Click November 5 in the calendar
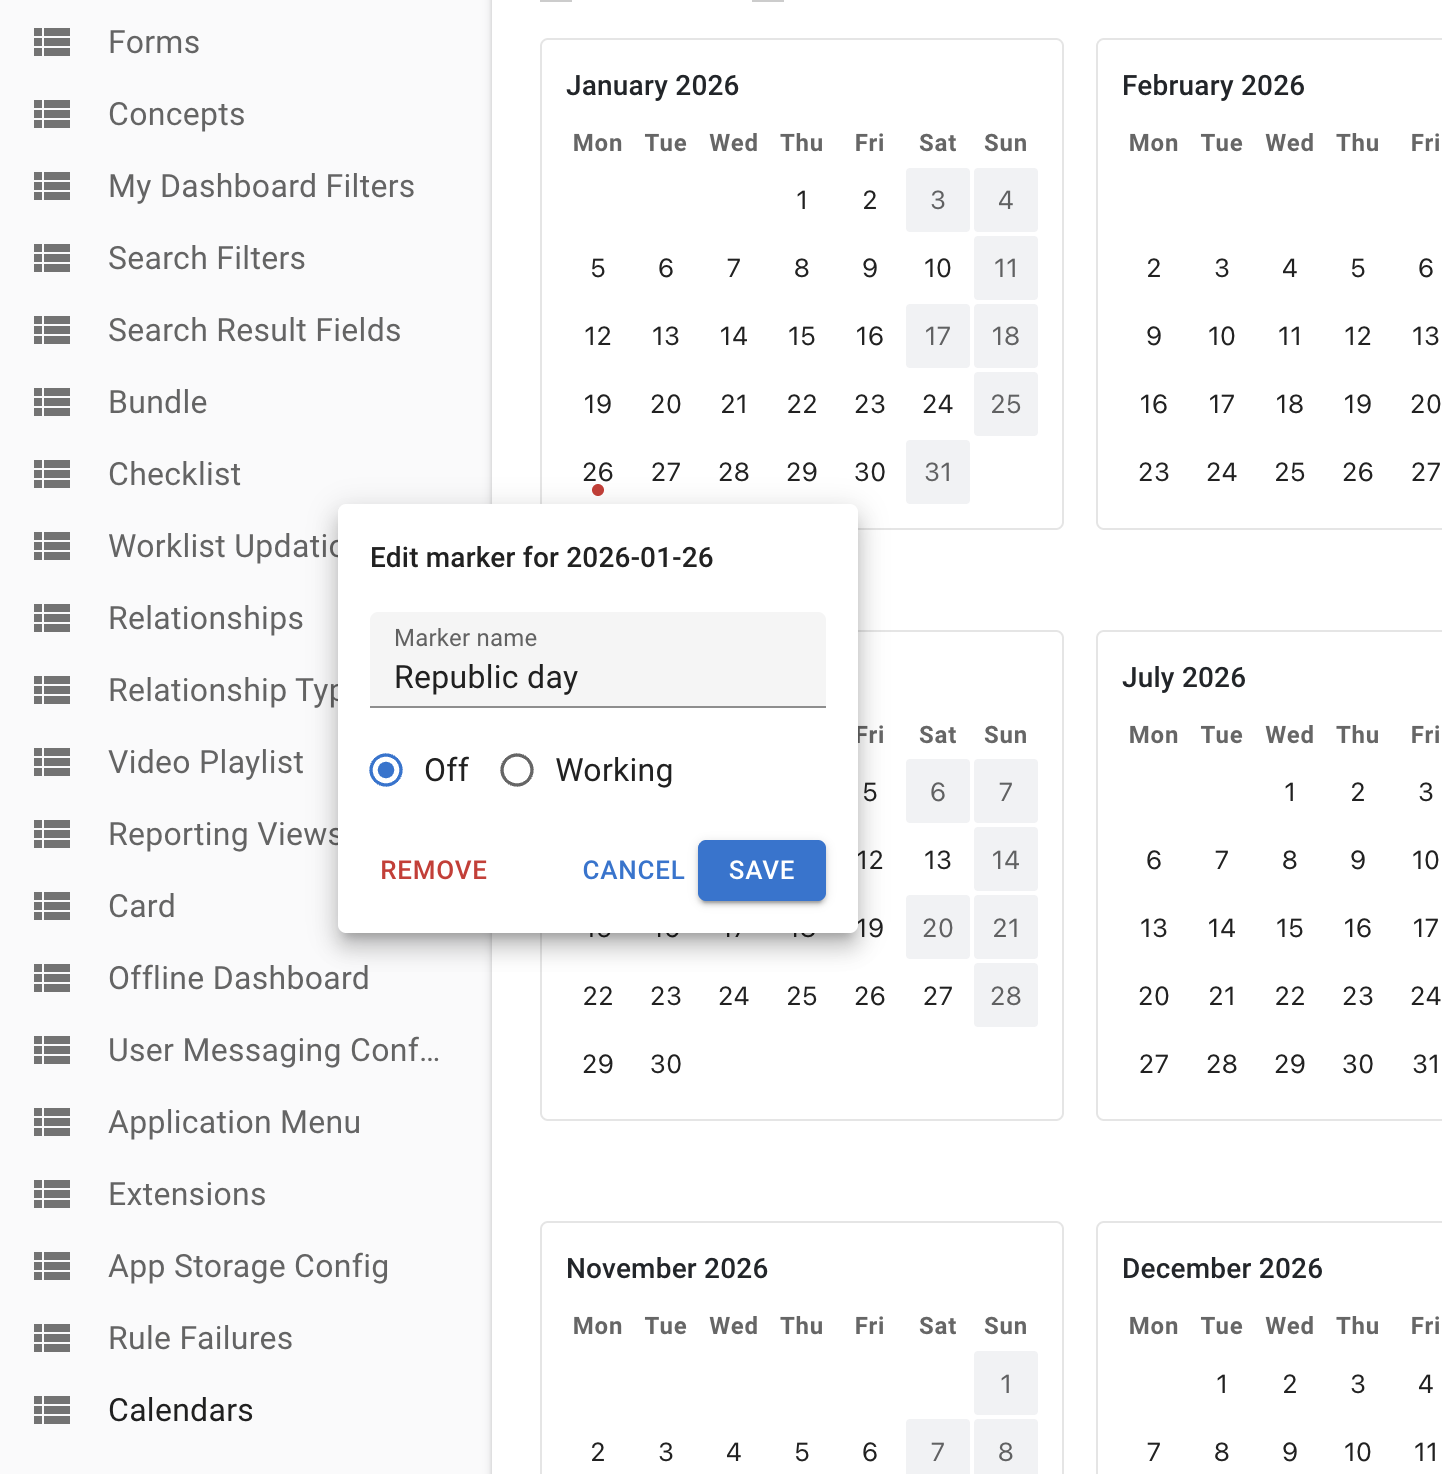Screen dimensions: 1442x1474 [802, 1452]
